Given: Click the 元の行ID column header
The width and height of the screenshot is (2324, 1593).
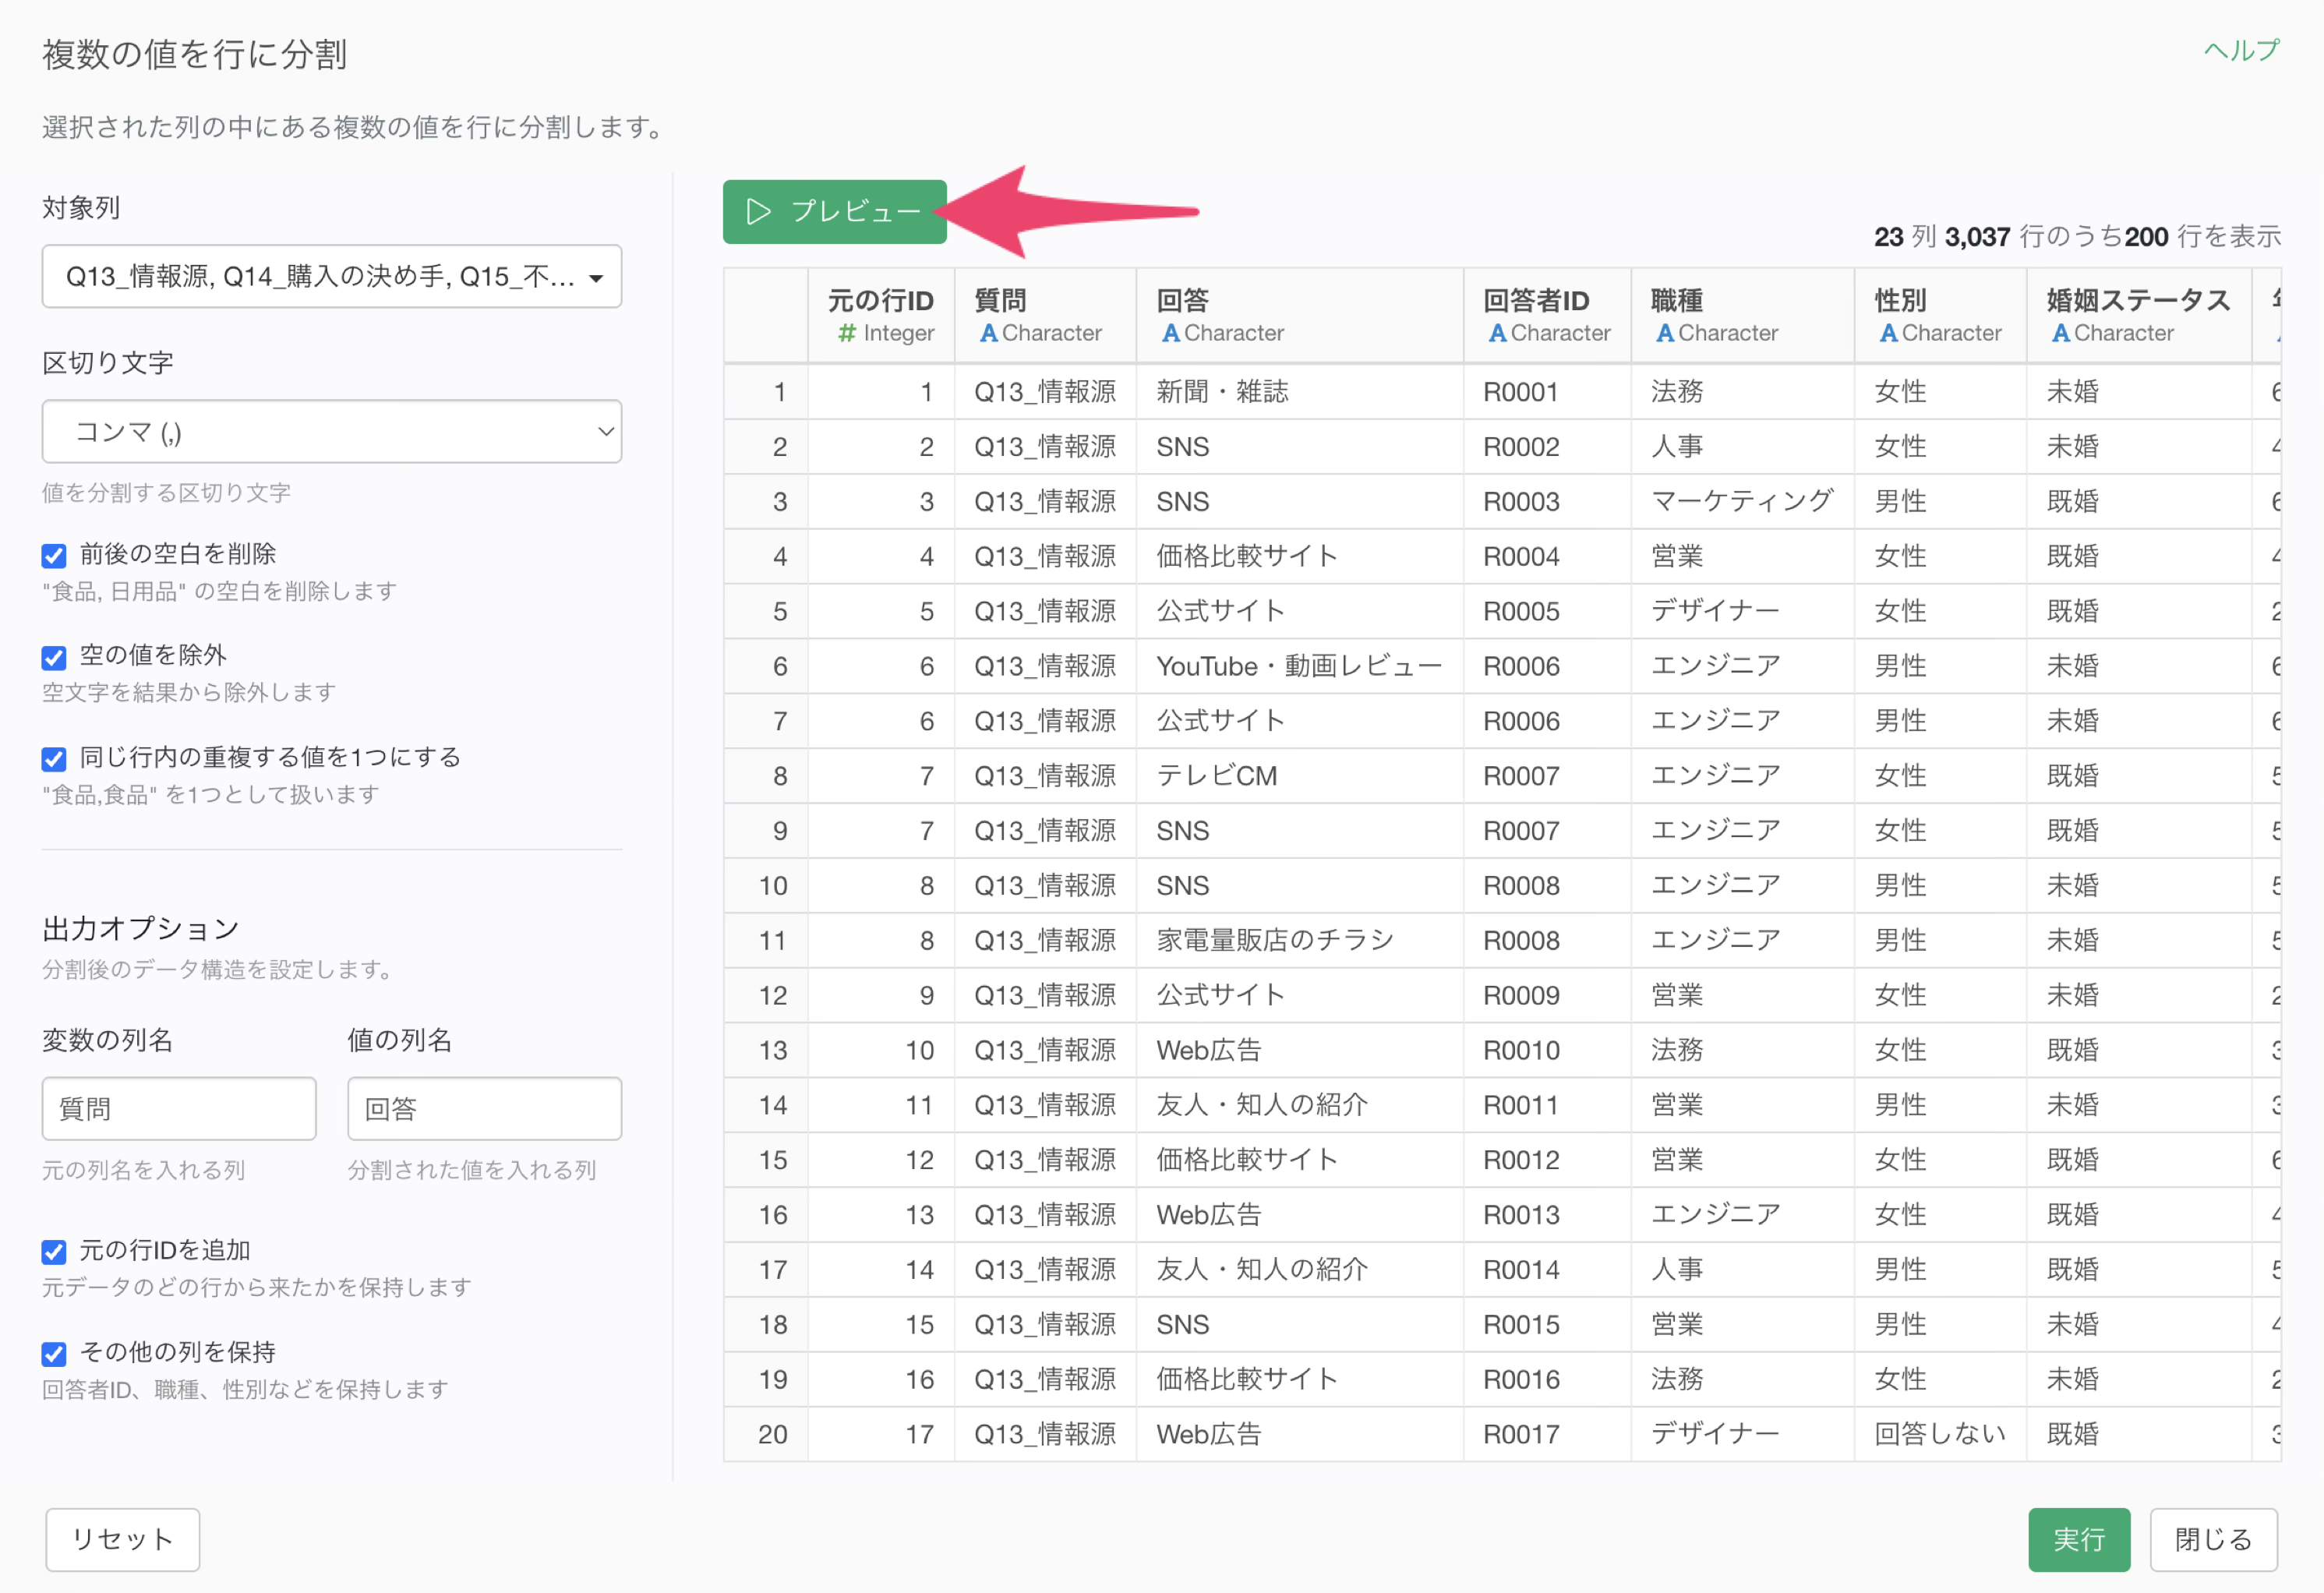Looking at the screenshot, I should (880, 315).
